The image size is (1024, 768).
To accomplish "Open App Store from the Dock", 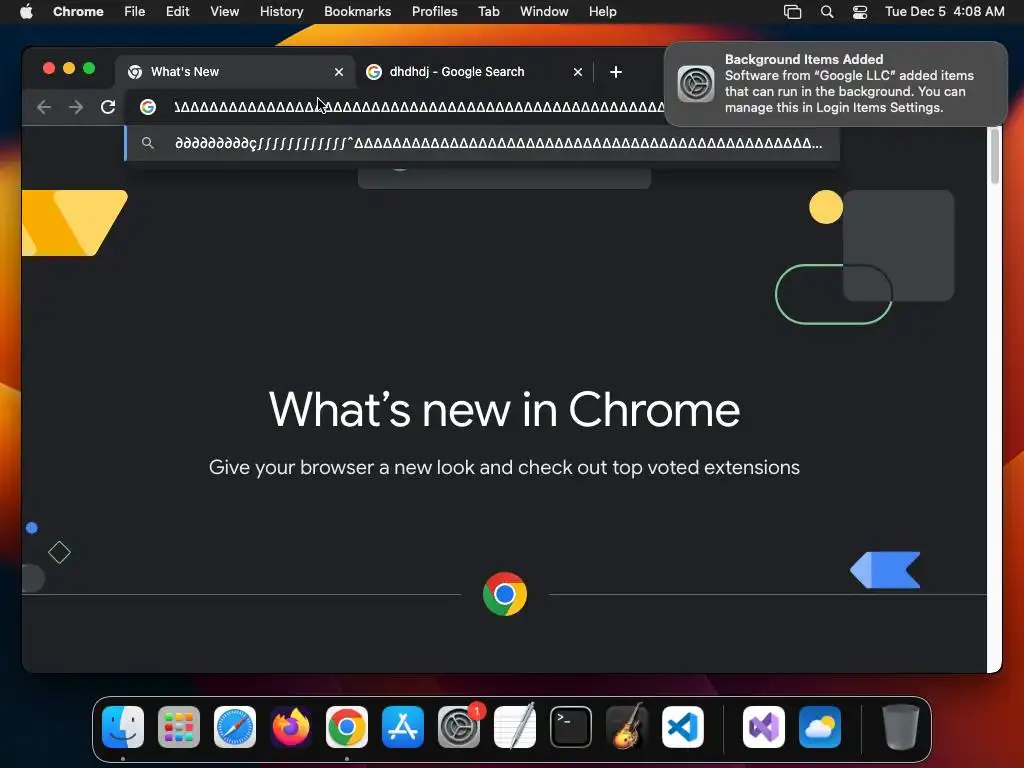I will (403, 727).
